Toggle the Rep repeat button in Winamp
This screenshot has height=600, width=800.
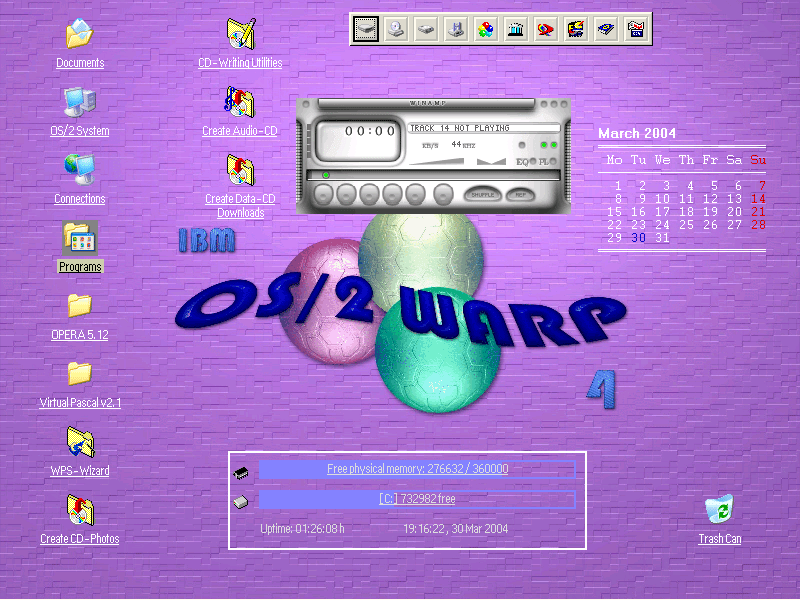coord(520,195)
